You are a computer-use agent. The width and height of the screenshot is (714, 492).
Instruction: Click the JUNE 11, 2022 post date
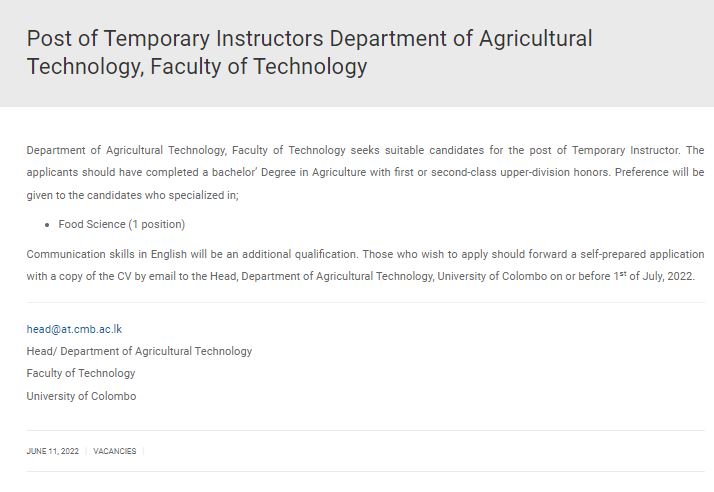[x=53, y=451]
